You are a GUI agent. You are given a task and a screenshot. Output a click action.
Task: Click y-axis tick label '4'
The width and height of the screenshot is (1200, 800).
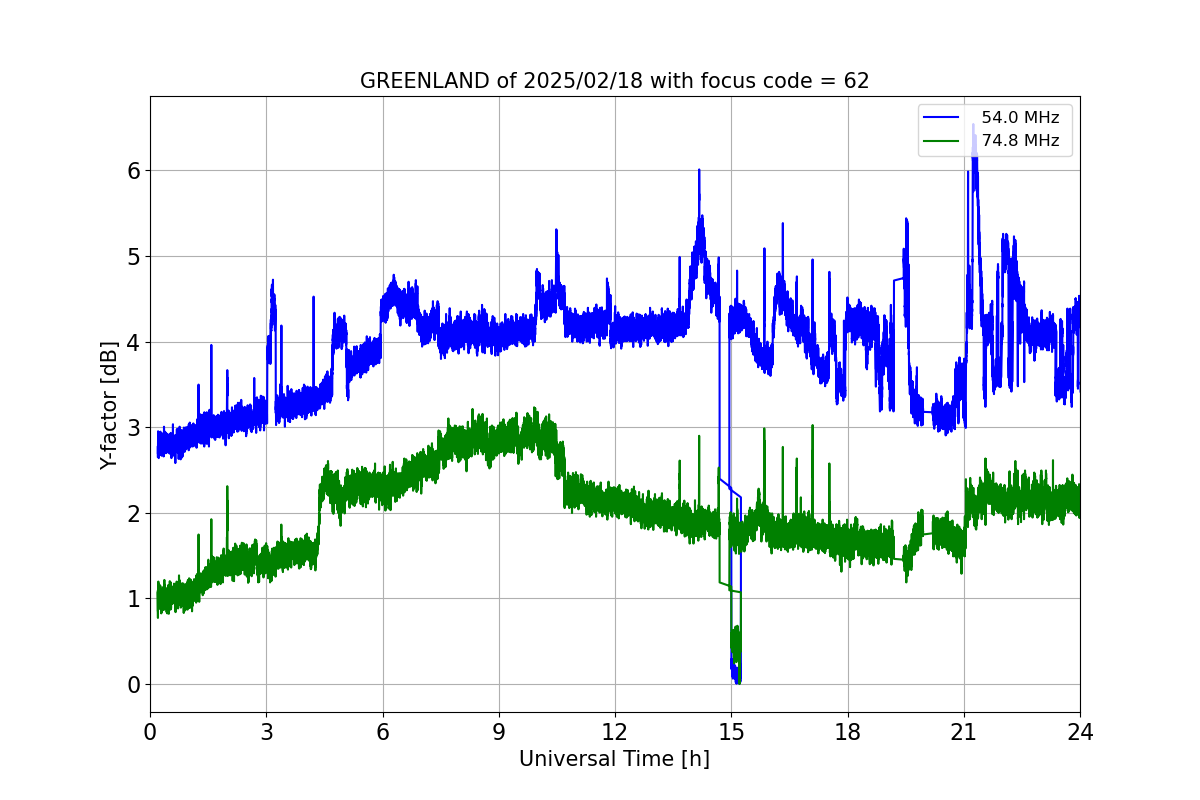coord(134,342)
